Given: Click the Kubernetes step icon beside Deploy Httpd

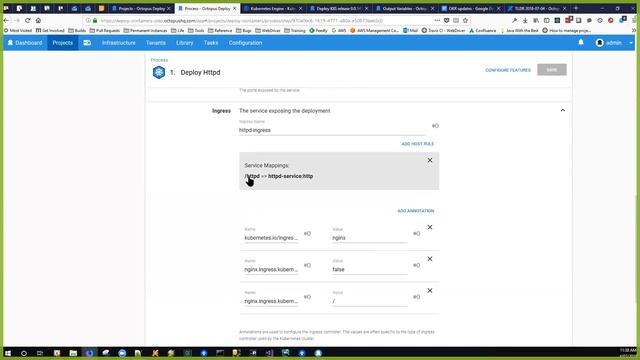Looking at the screenshot, I should pos(159,72).
